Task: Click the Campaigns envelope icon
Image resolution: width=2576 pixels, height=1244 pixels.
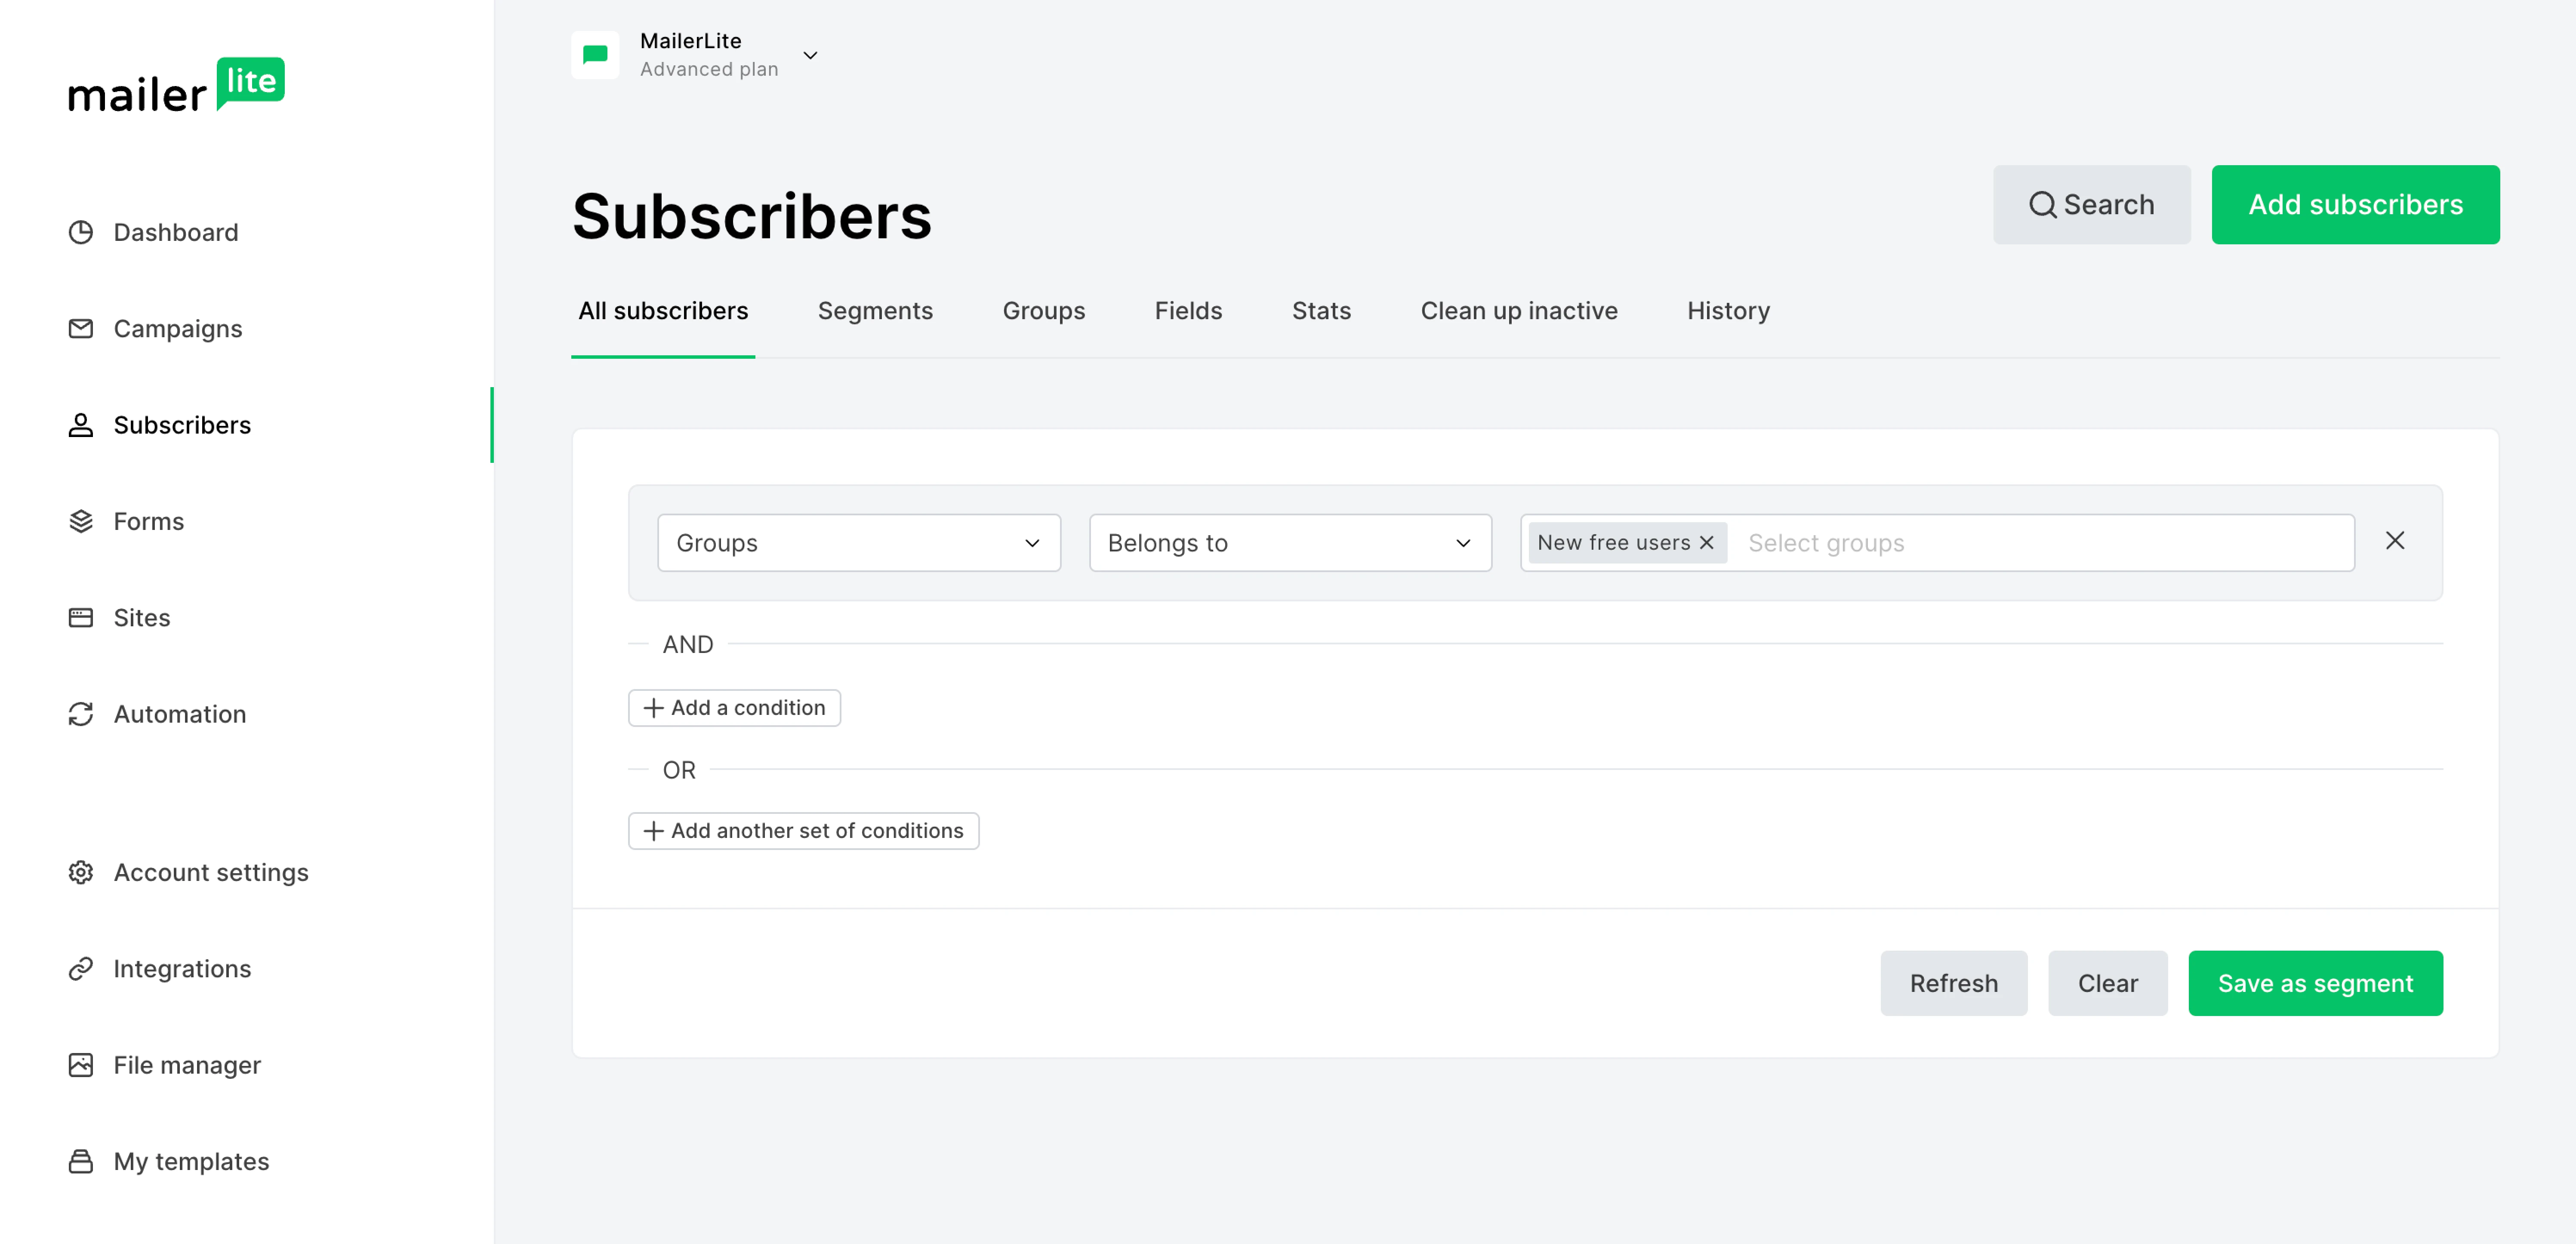Action: tap(81, 328)
